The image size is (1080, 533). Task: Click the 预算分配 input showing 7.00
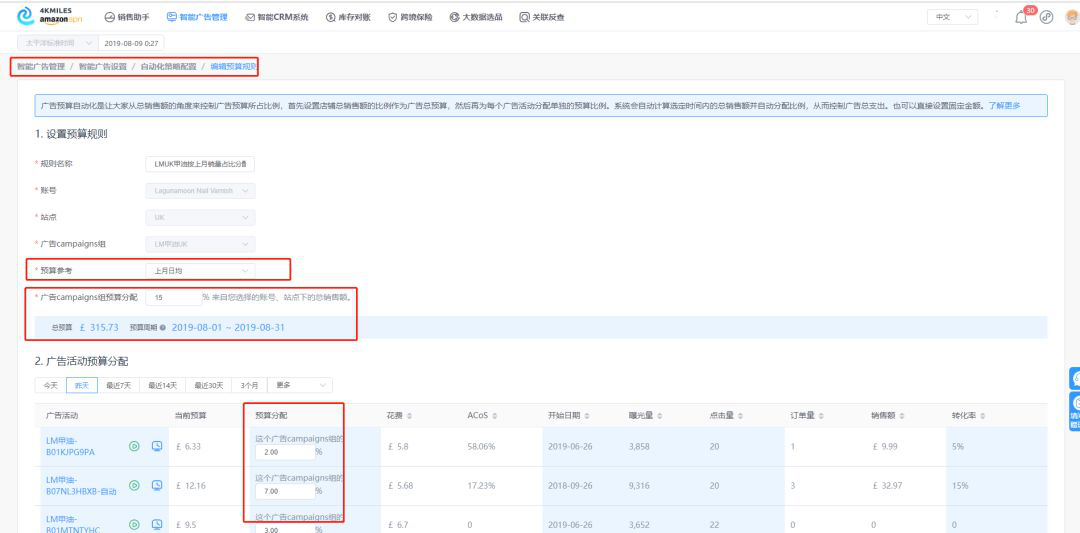point(284,492)
